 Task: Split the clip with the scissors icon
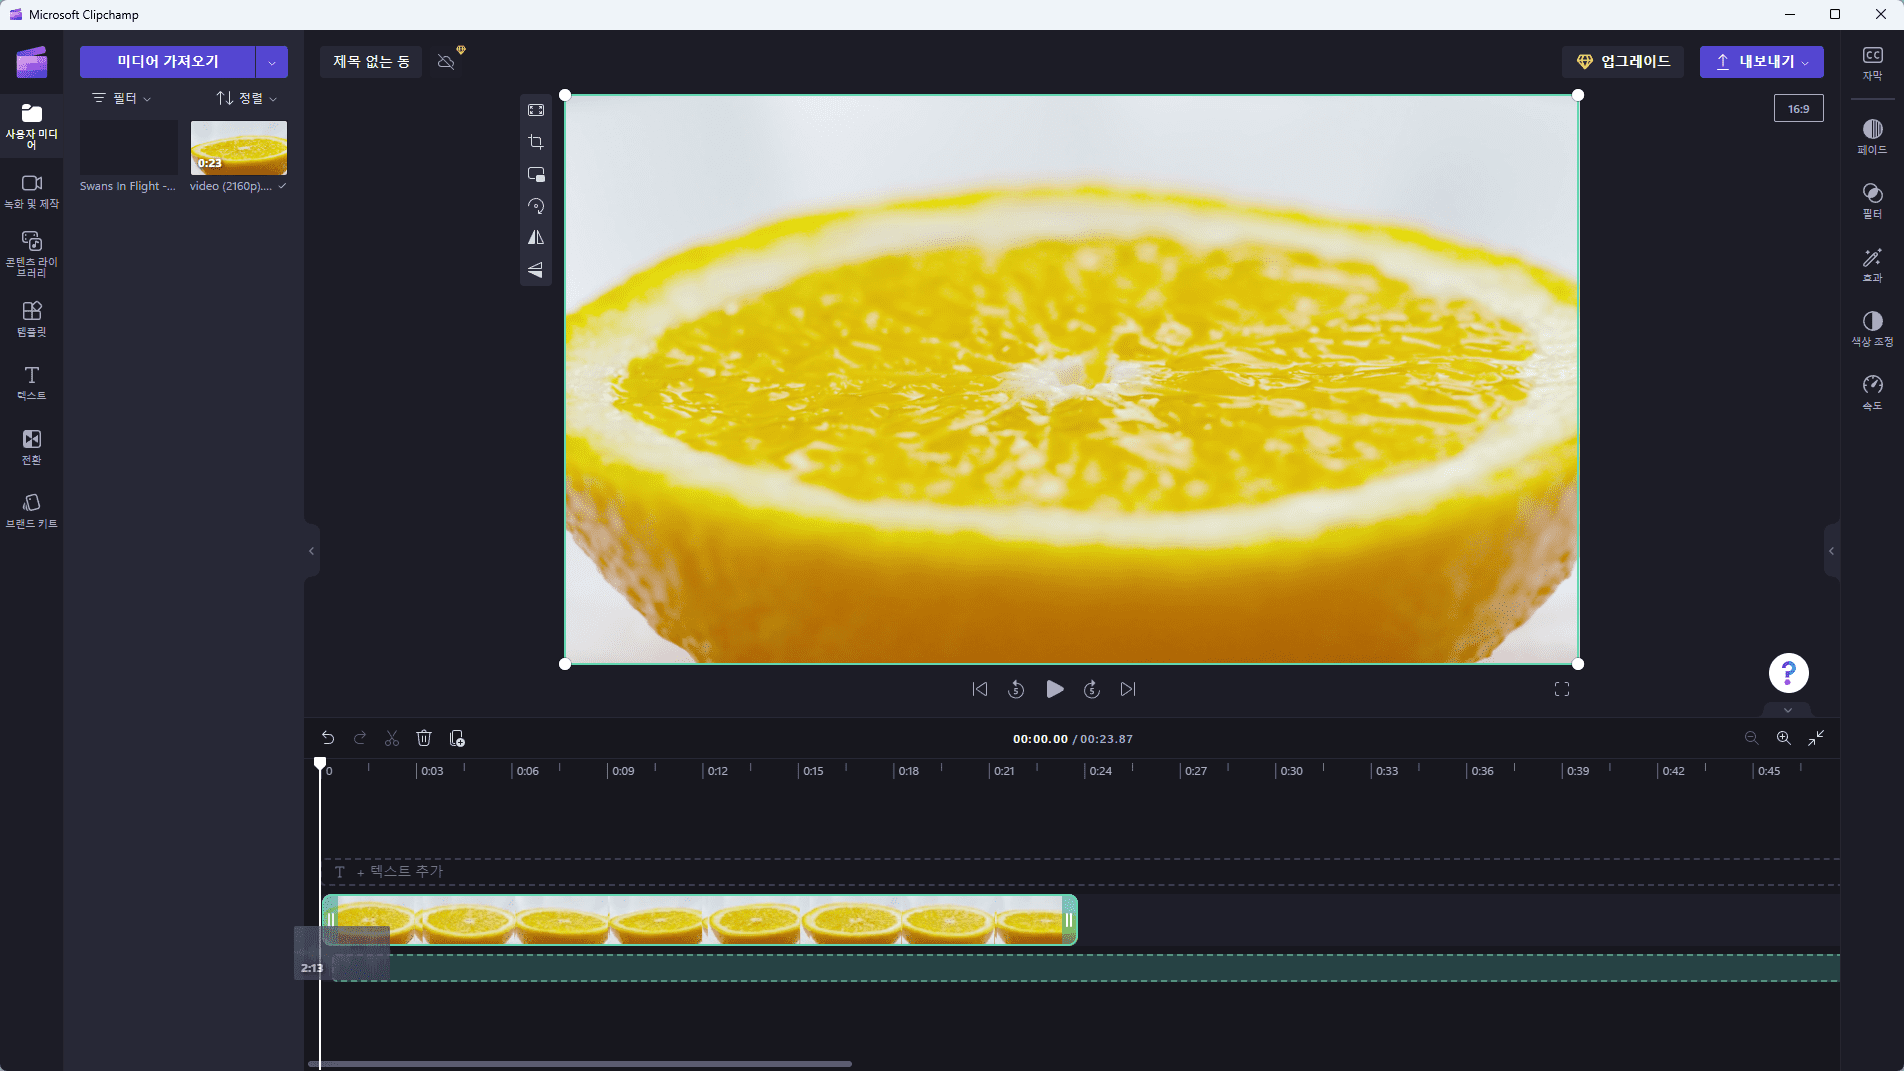[x=392, y=738]
